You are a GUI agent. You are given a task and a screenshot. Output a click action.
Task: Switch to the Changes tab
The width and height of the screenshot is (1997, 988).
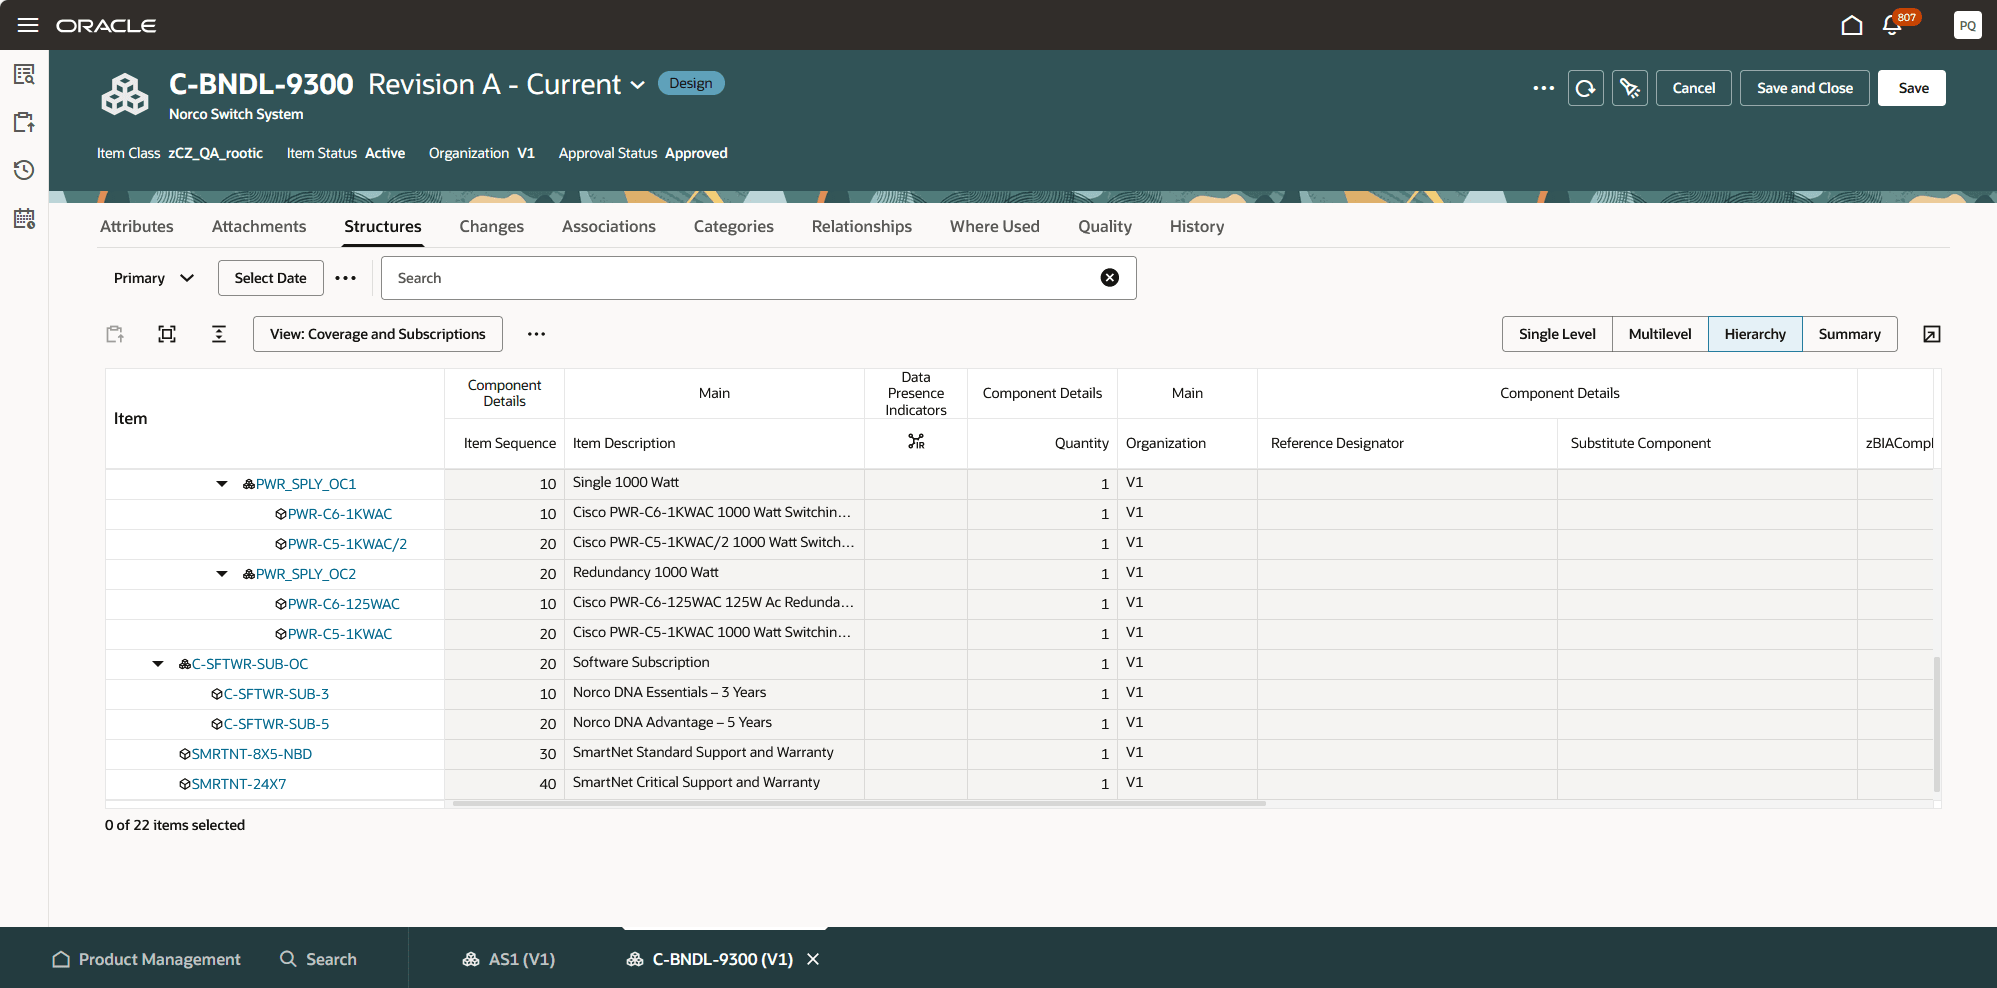[x=492, y=227]
